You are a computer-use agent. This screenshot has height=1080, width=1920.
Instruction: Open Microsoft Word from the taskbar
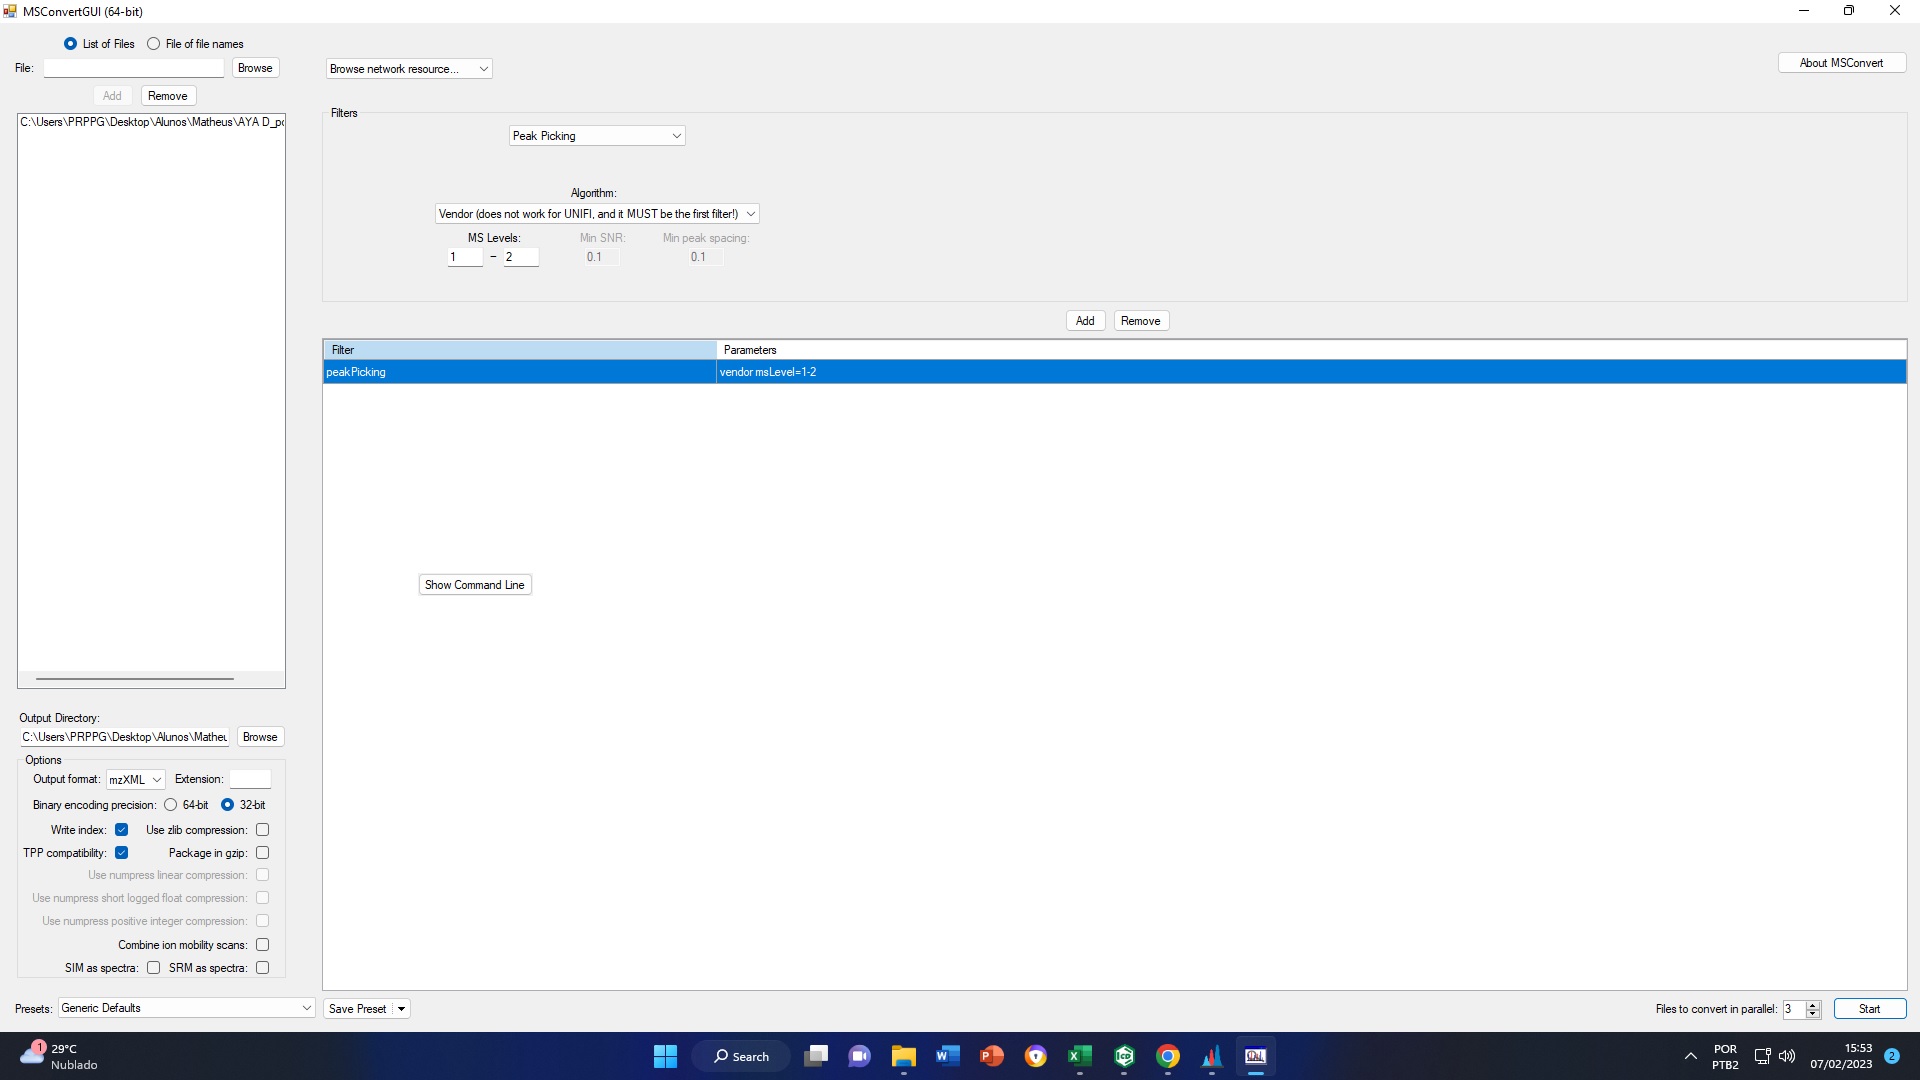click(947, 1056)
